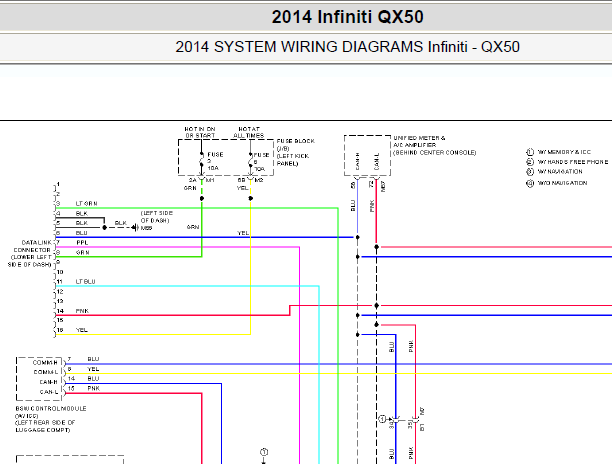Click the "(LEFT REAR SIDE OF LUGGAGE COMPT)" note
The height and width of the screenshot is (464, 612).
pos(45,426)
